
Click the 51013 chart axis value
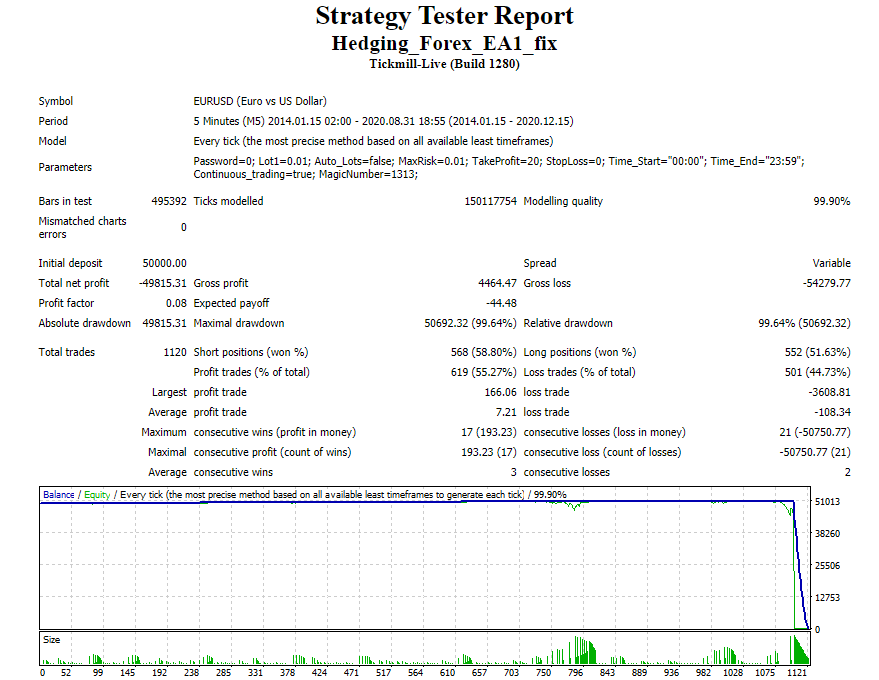(827, 502)
